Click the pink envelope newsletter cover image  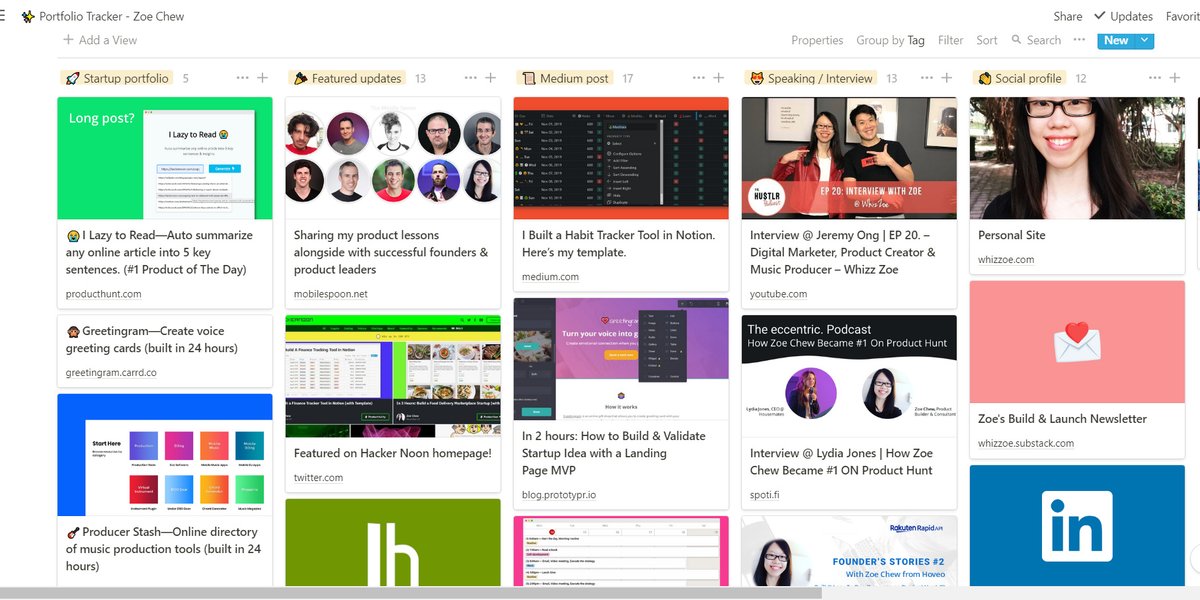tap(1077, 342)
